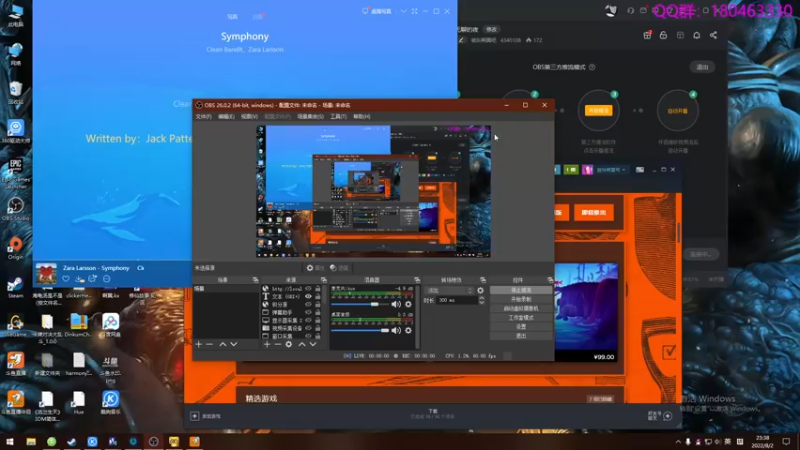Screen dimensions: 800x450
Task: Click orange start streaming button in step 3
Action: [598, 111]
